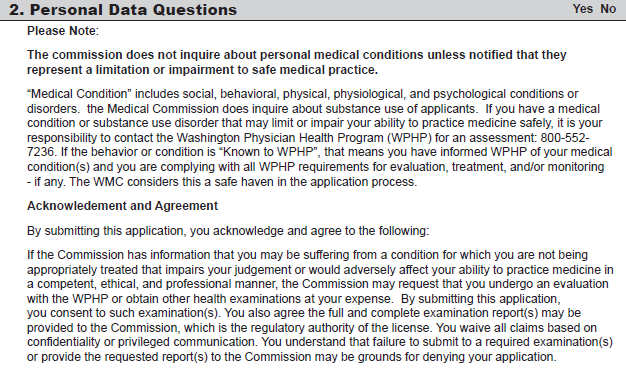The height and width of the screenshot is (372, 626).
Task: Select the bold sentence starting "The commission does not inquire"
Action: 297,62
